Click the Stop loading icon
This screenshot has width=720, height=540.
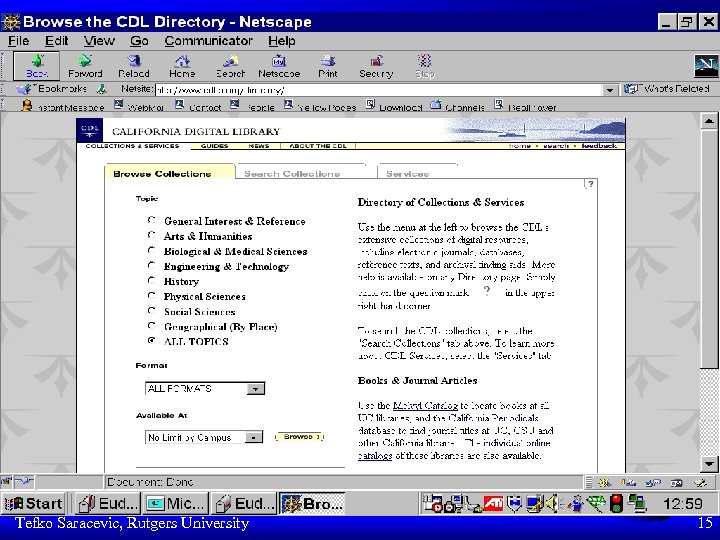(425, 66)
